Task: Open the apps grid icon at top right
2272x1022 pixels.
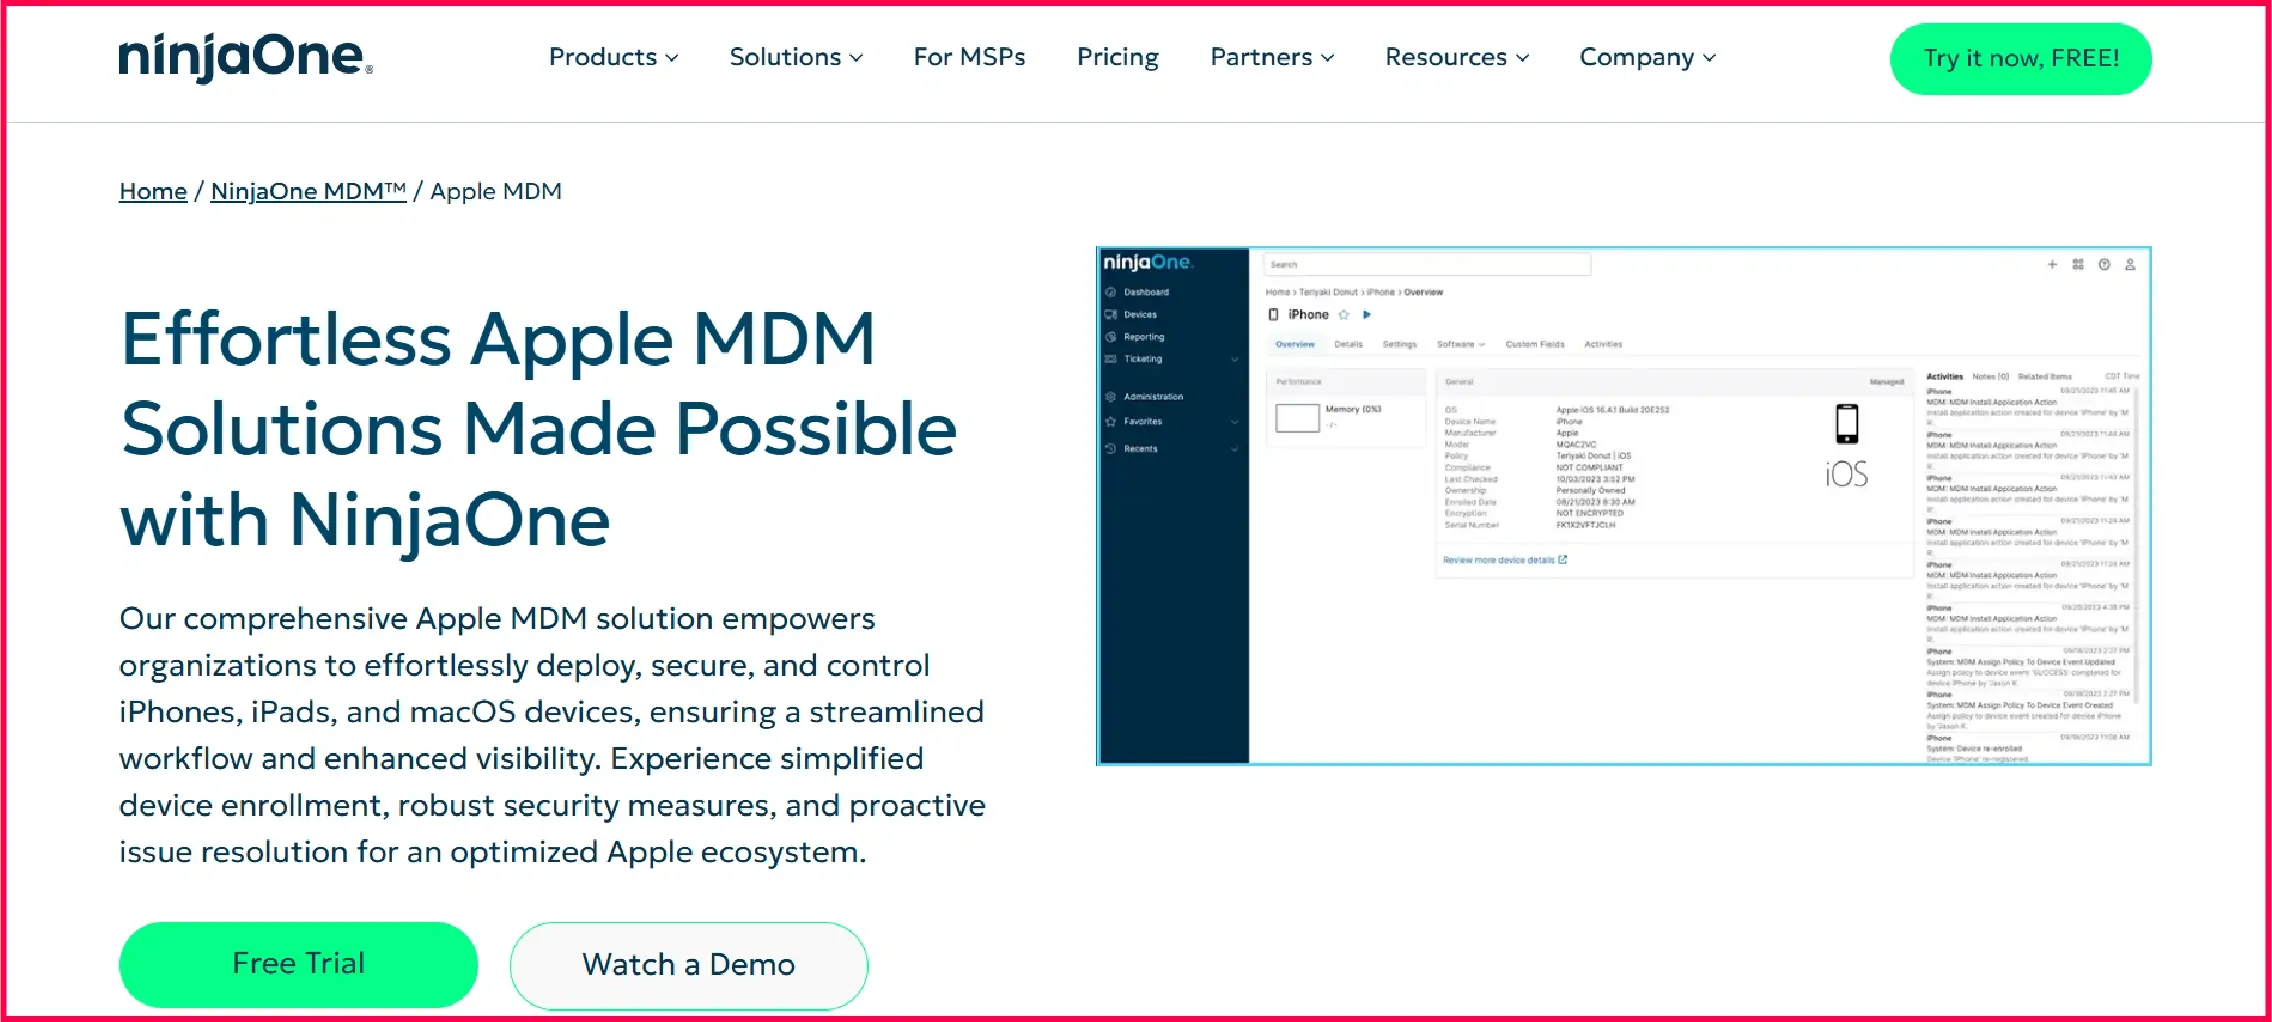Action: pos(2077,264)
